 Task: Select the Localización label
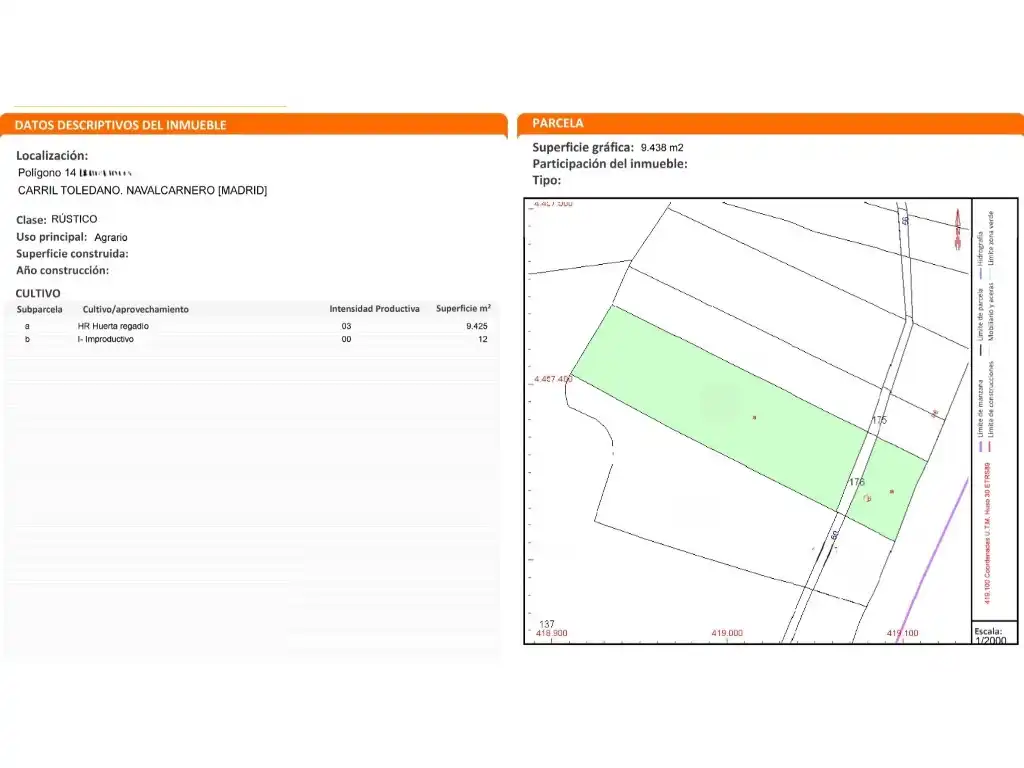tap(52, 155)
